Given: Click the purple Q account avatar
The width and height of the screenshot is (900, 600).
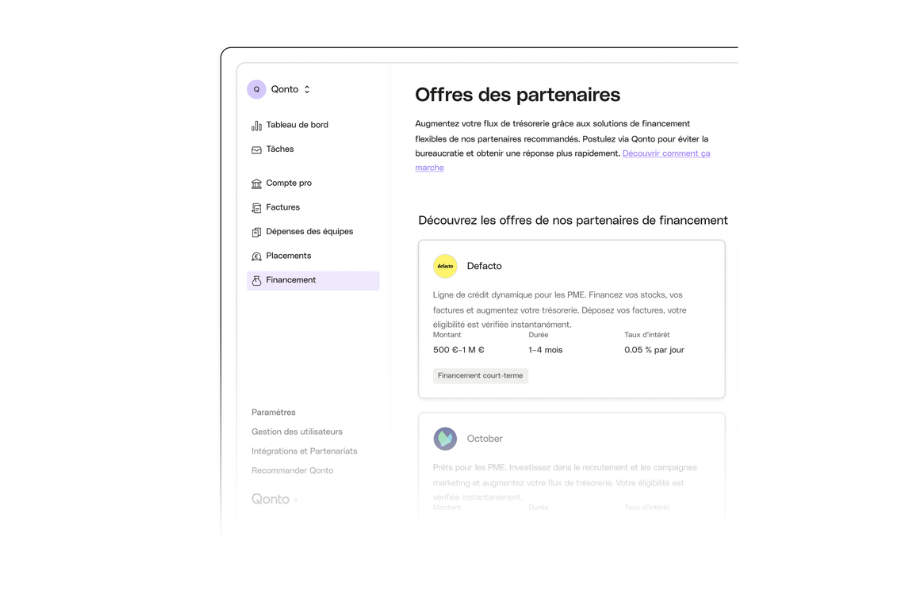Looking at the screenshot, I should pos(257,89).
